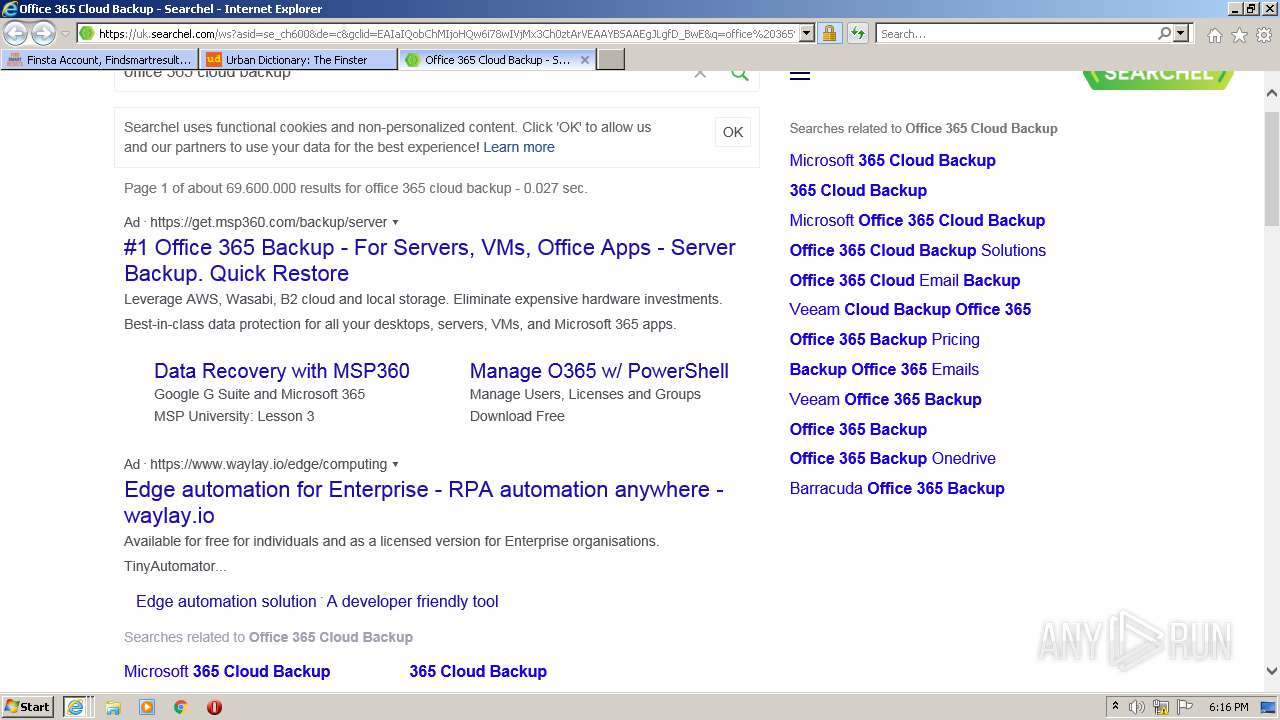Click the search magnifier in IE search box

click(1164, 34)
